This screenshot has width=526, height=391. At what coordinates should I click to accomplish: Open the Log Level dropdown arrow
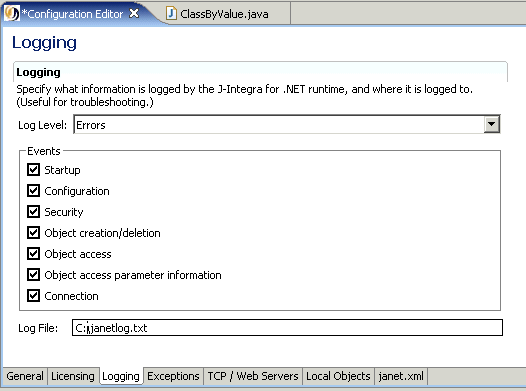[x=491, y=124]
